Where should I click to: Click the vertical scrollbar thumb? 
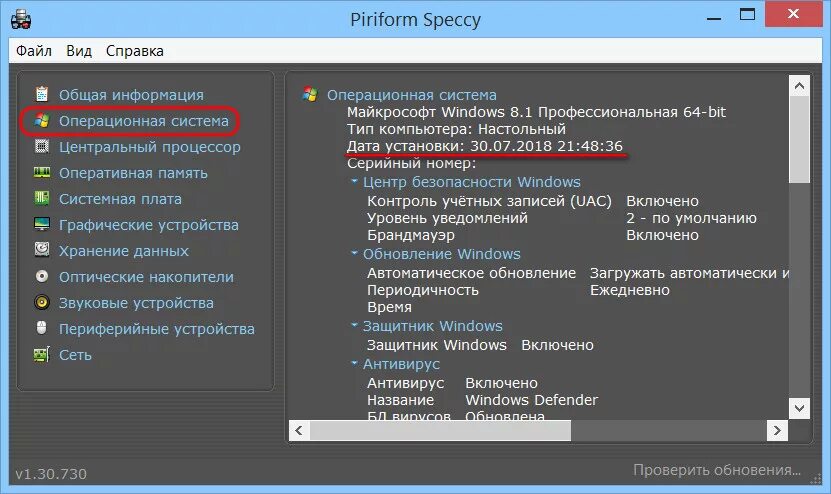pyautogui.click(x=799, y=139)
